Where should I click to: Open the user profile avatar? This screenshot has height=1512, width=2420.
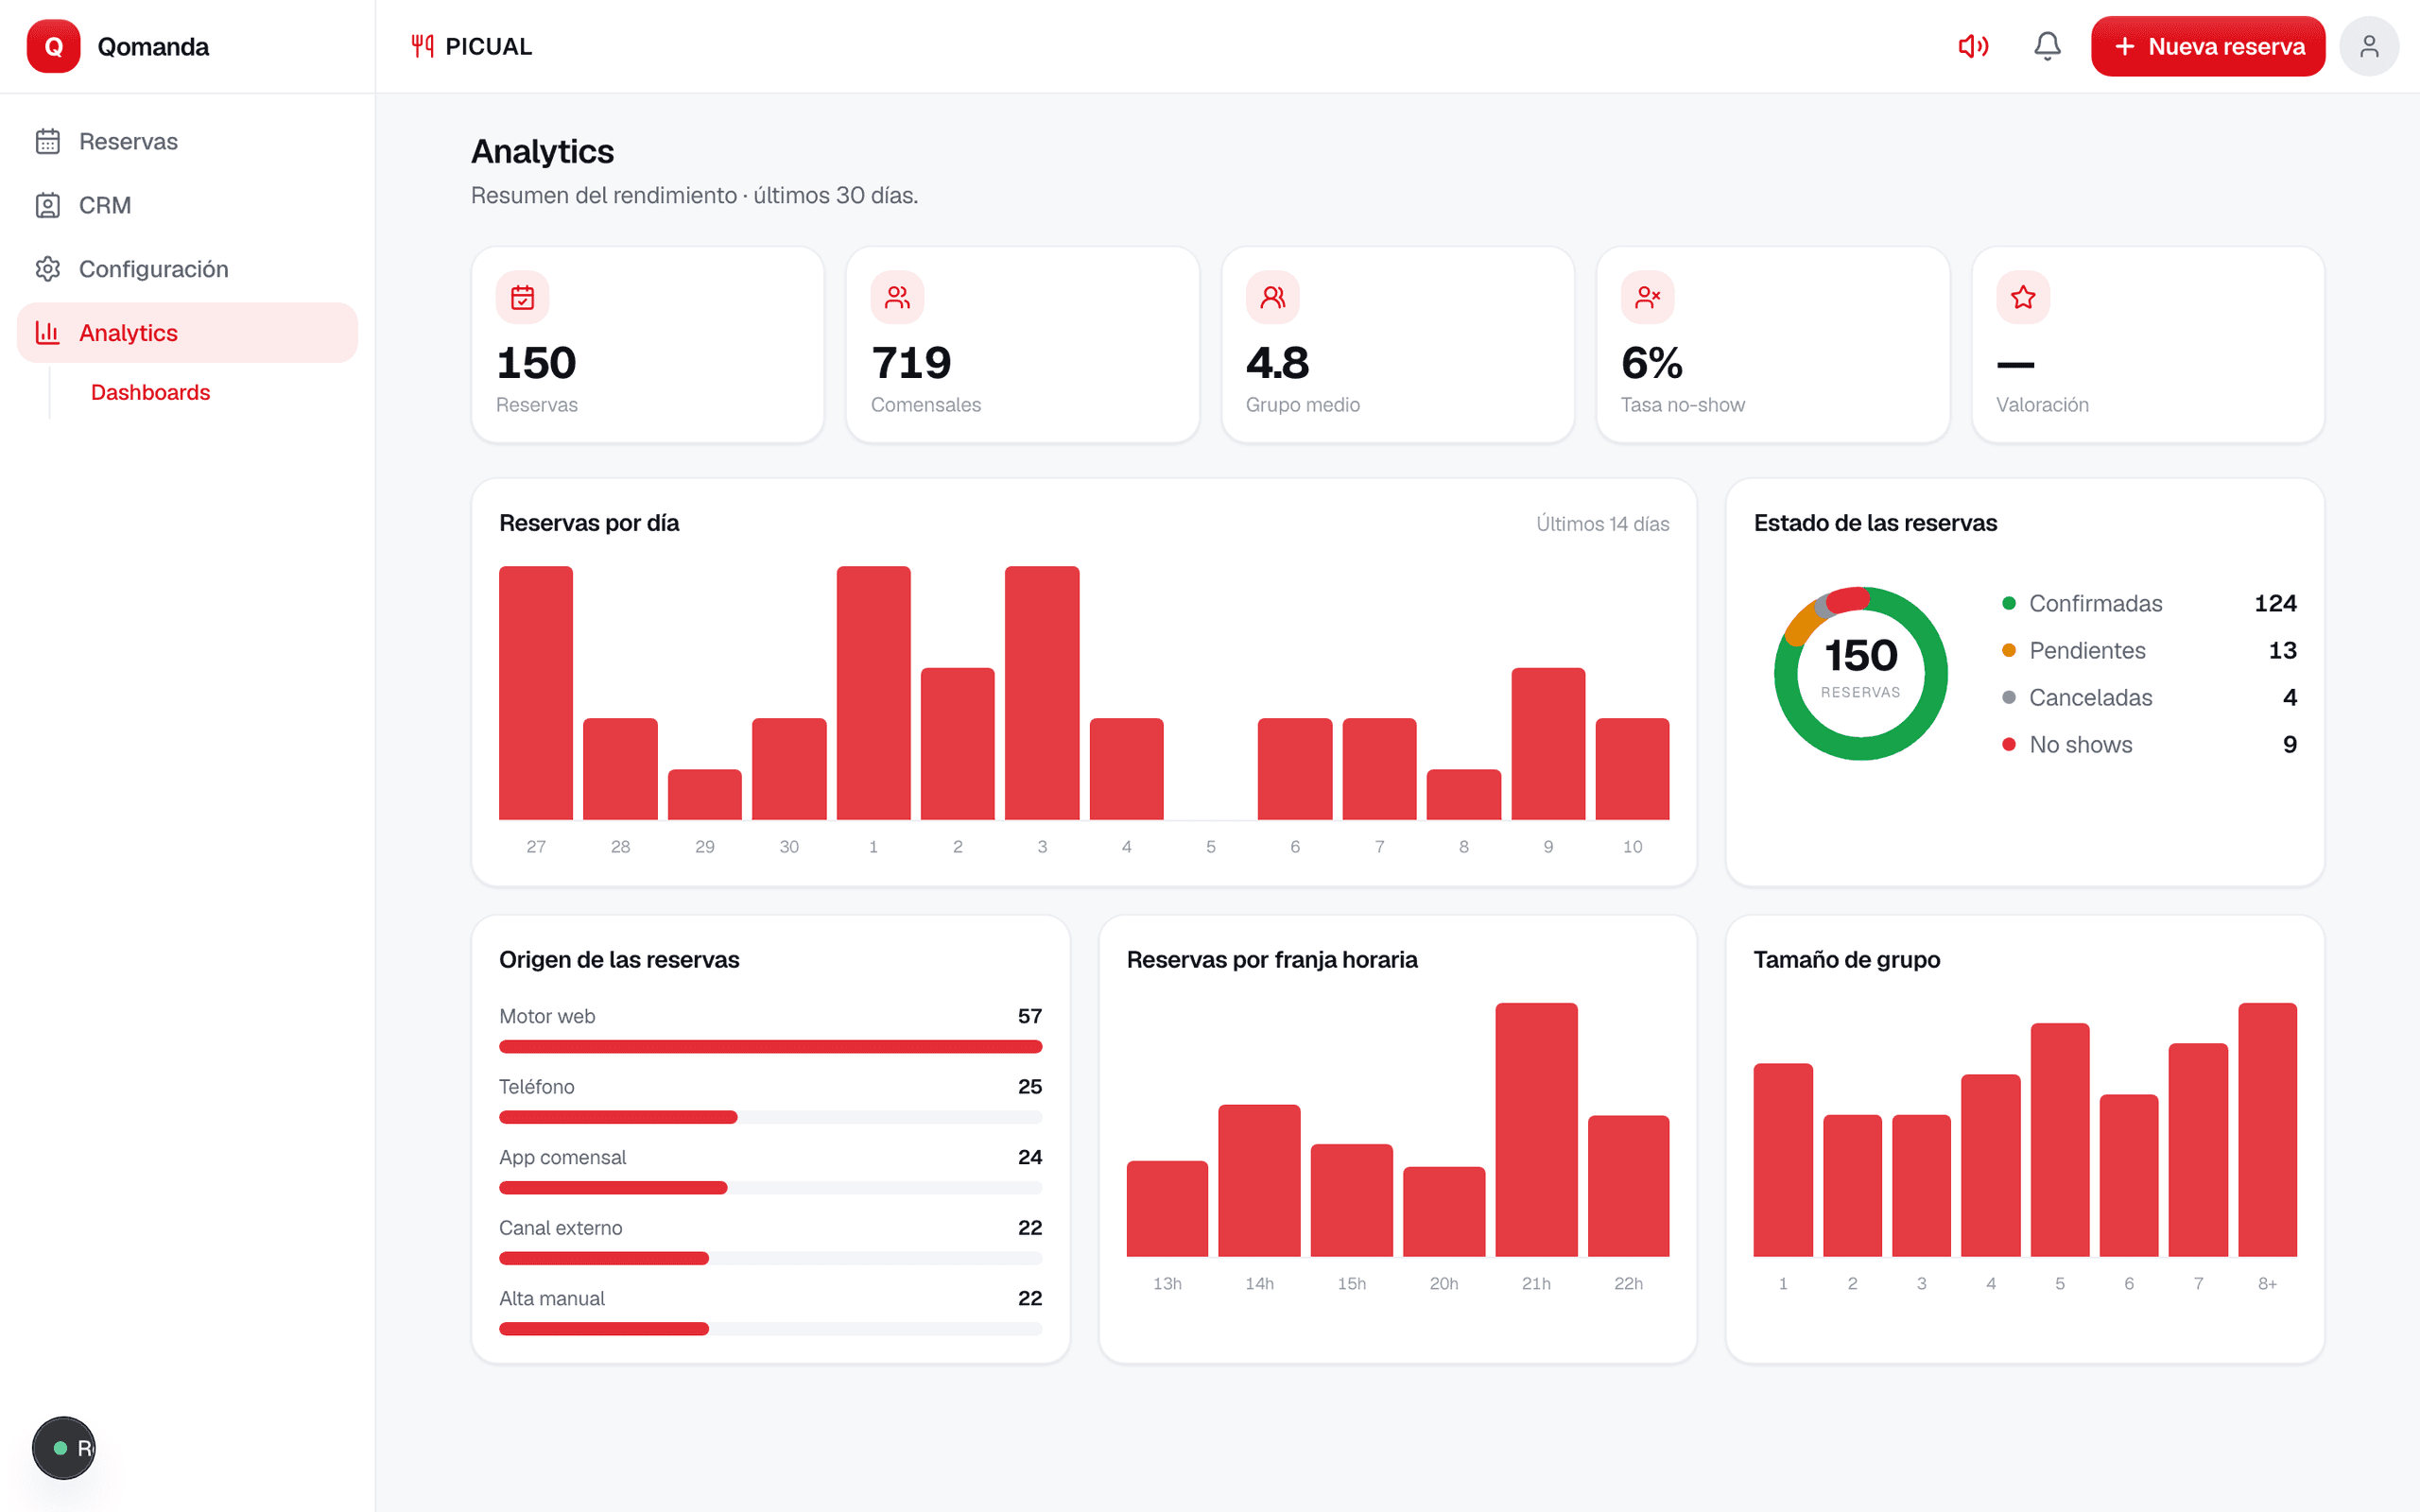click(x=2369, y=46)
